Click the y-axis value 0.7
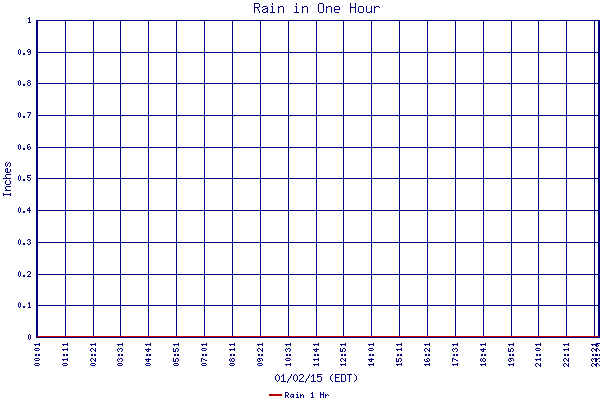Image resolution: width=600 pixels, height=400 pixels. [x=24, y=115]
